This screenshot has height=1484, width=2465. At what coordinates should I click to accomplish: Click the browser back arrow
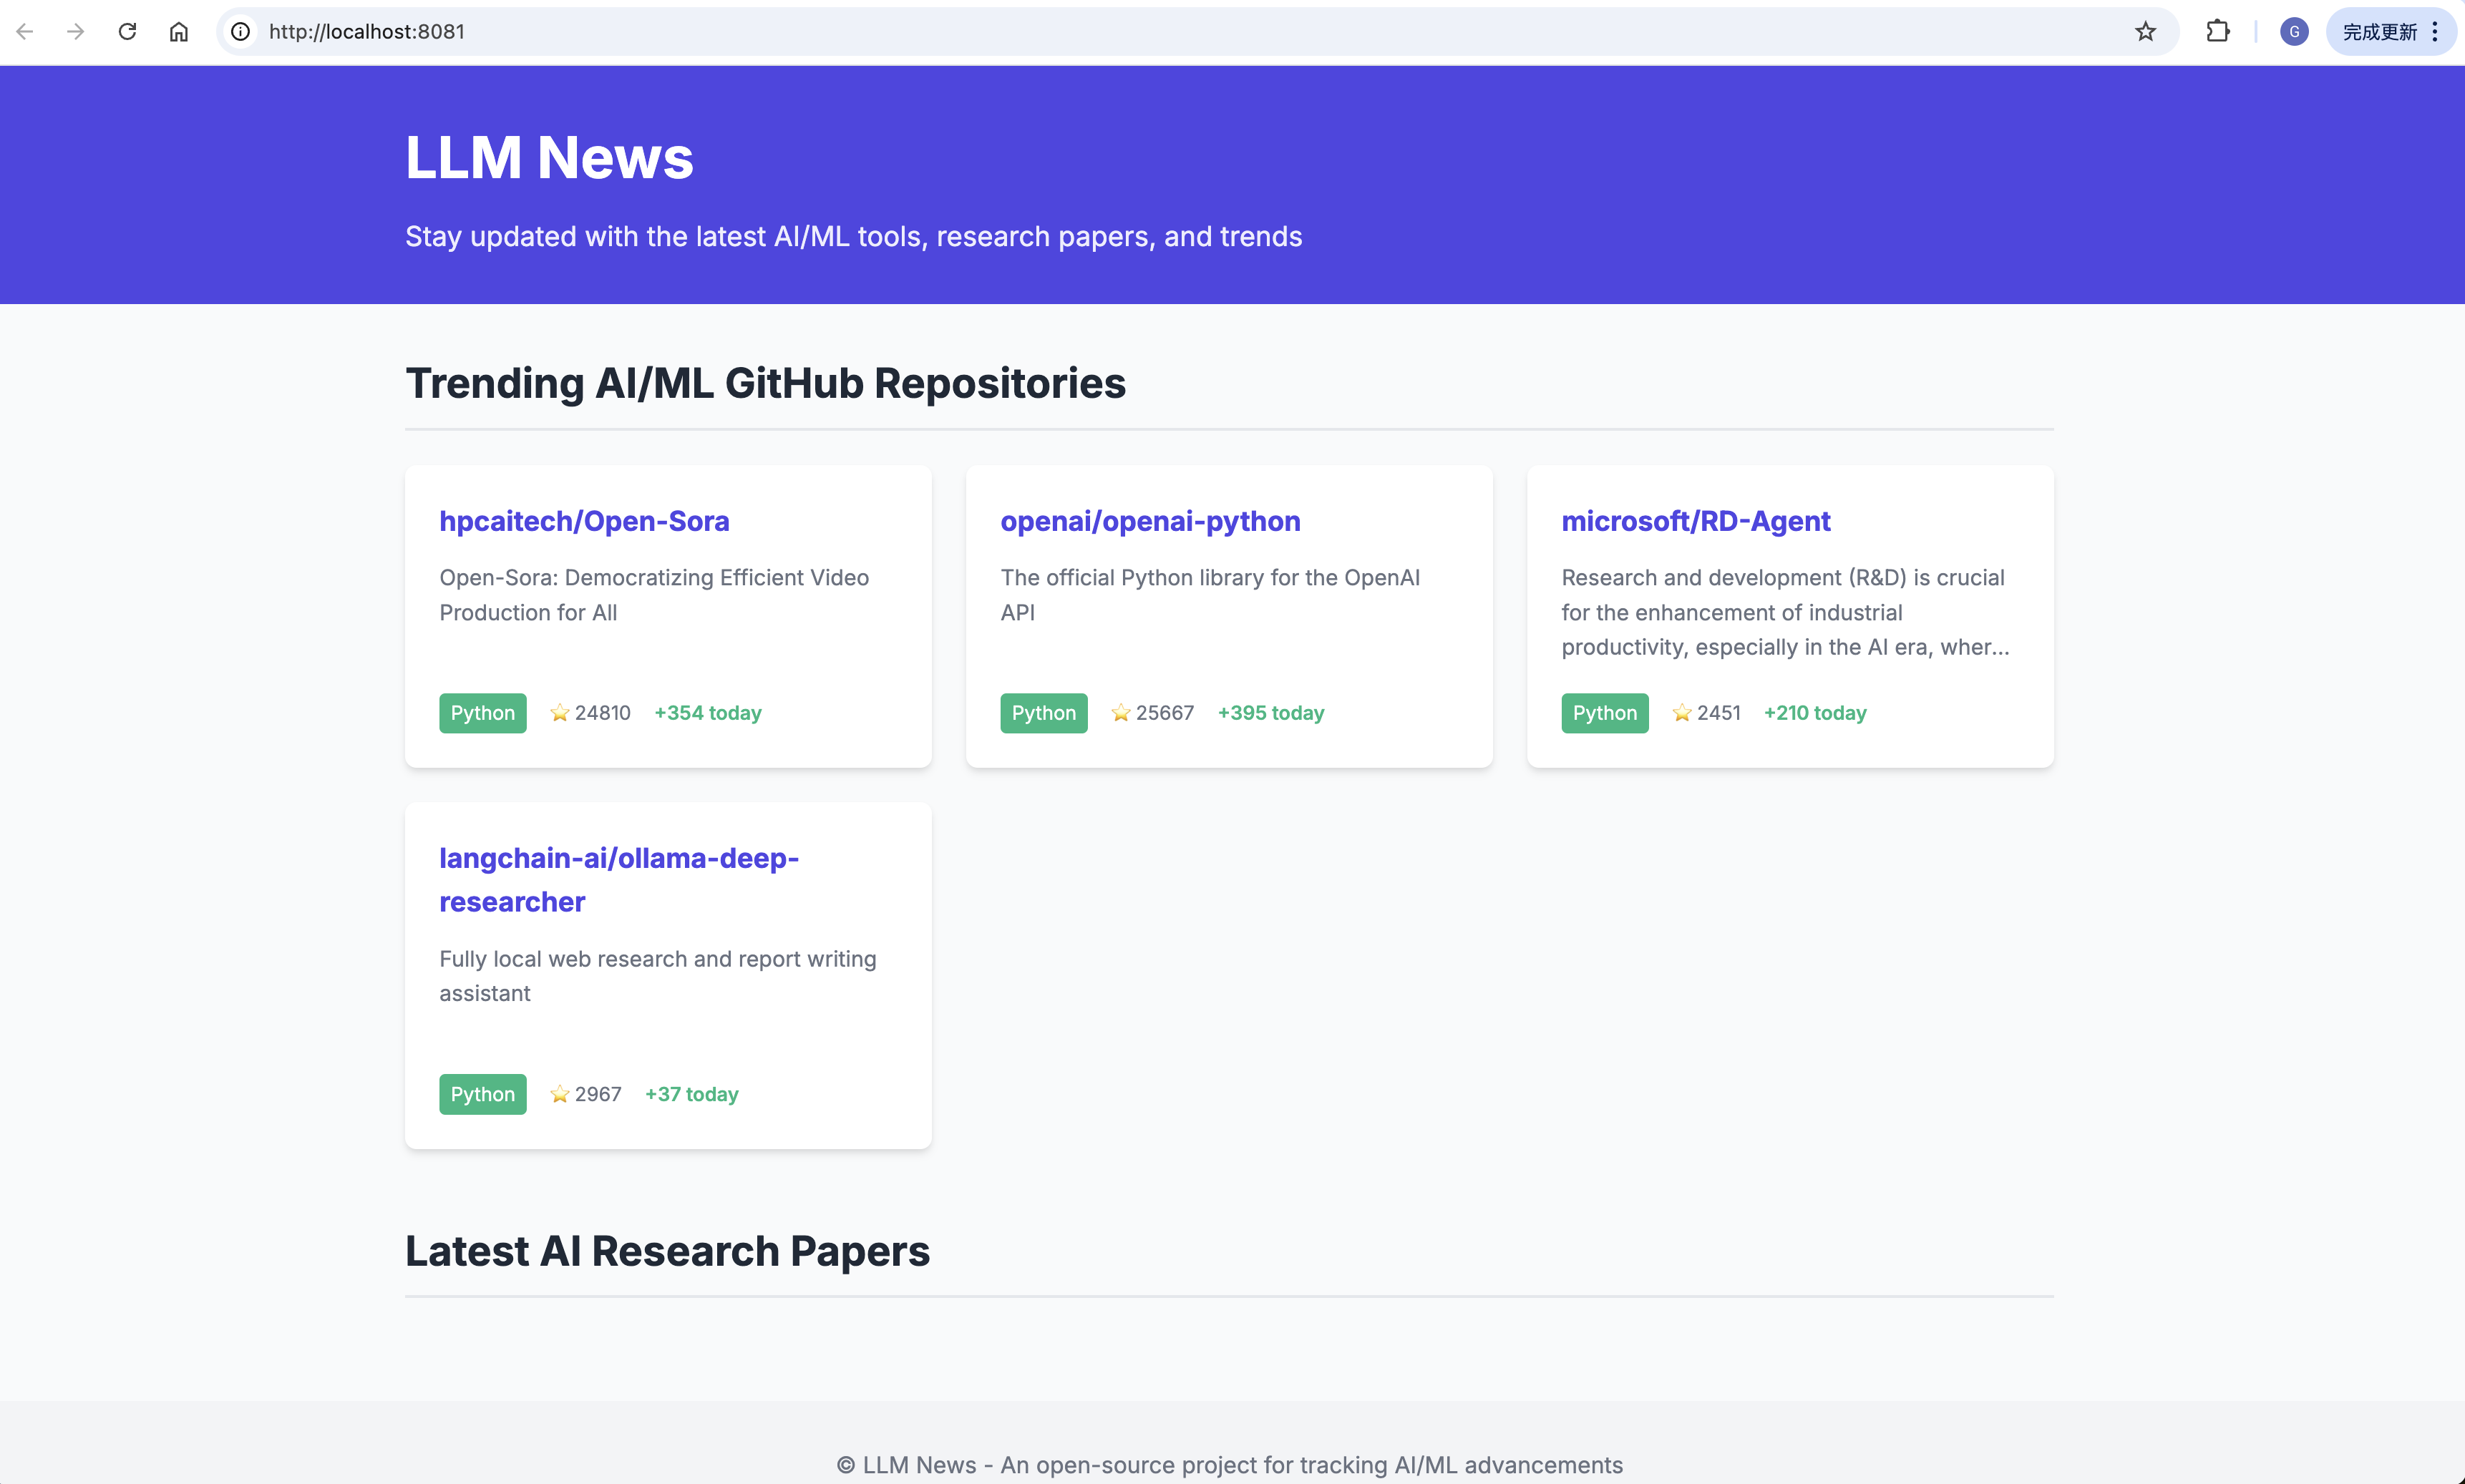pyautogui.click(x=25, y=32)
